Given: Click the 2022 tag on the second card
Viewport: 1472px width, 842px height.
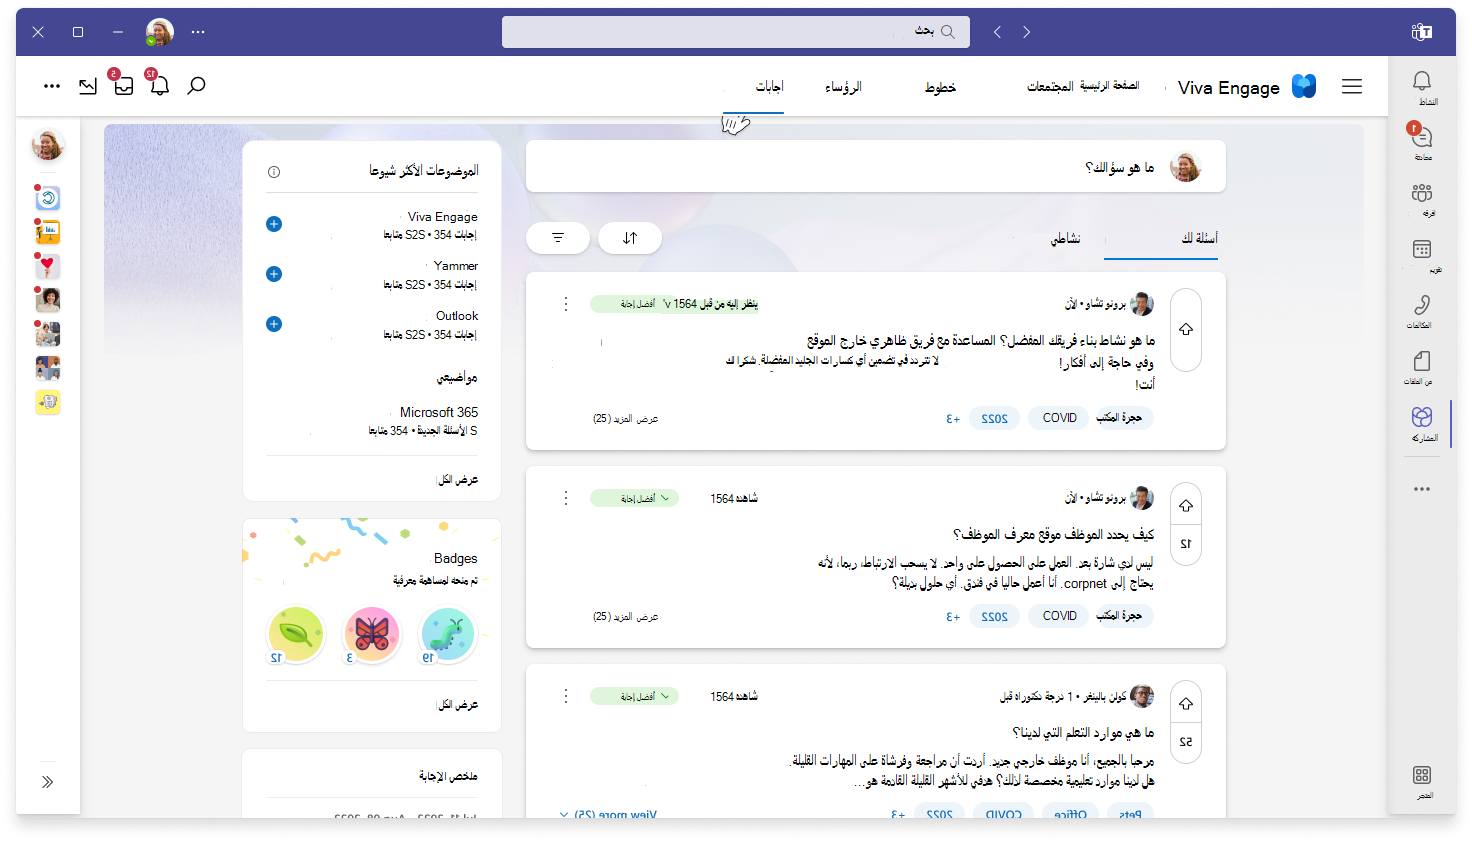Looking at the screenshot, I should coord(994,616).
